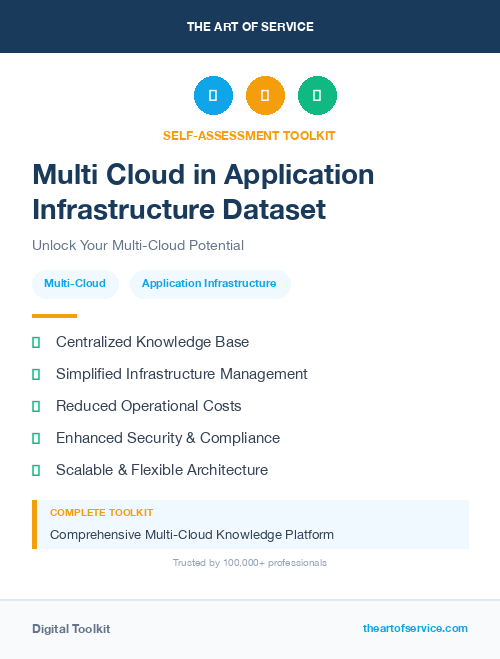This screenshot has height=659, width=500.
Task: Select the Application Infrastructure tag pill
Action: (x=210, y=284)
